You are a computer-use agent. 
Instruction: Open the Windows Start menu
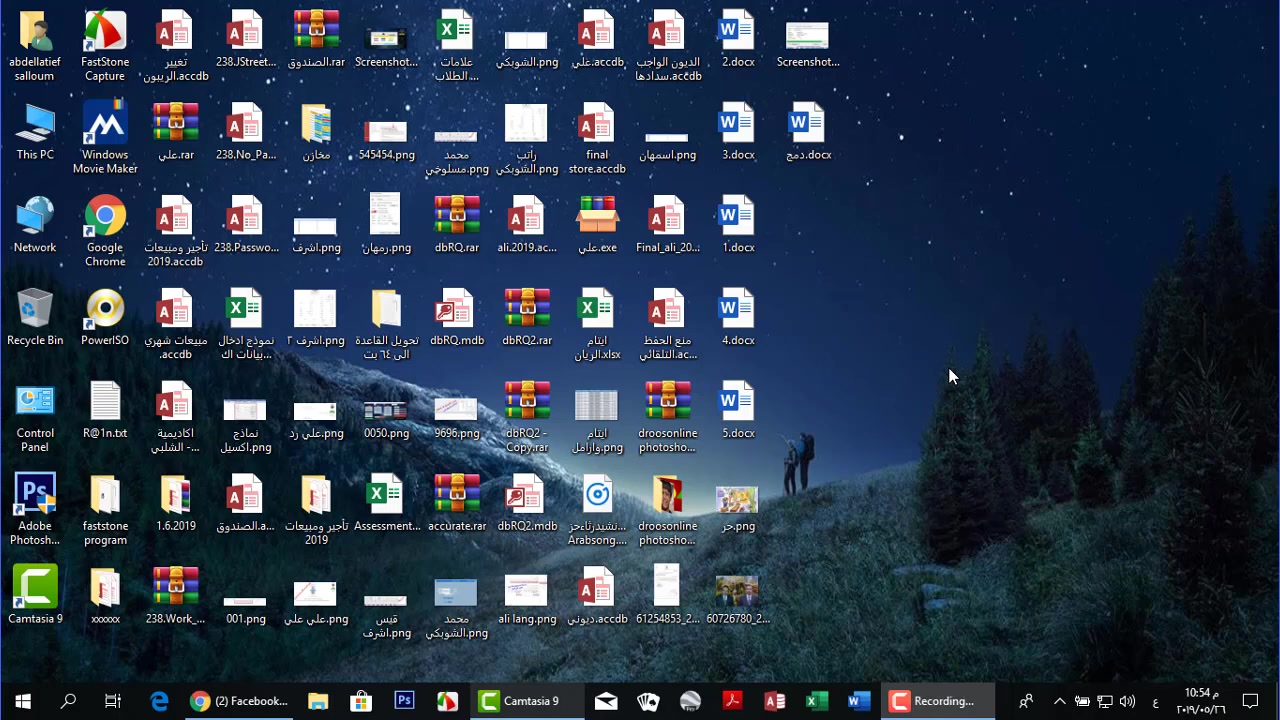[x=23, y=701]
